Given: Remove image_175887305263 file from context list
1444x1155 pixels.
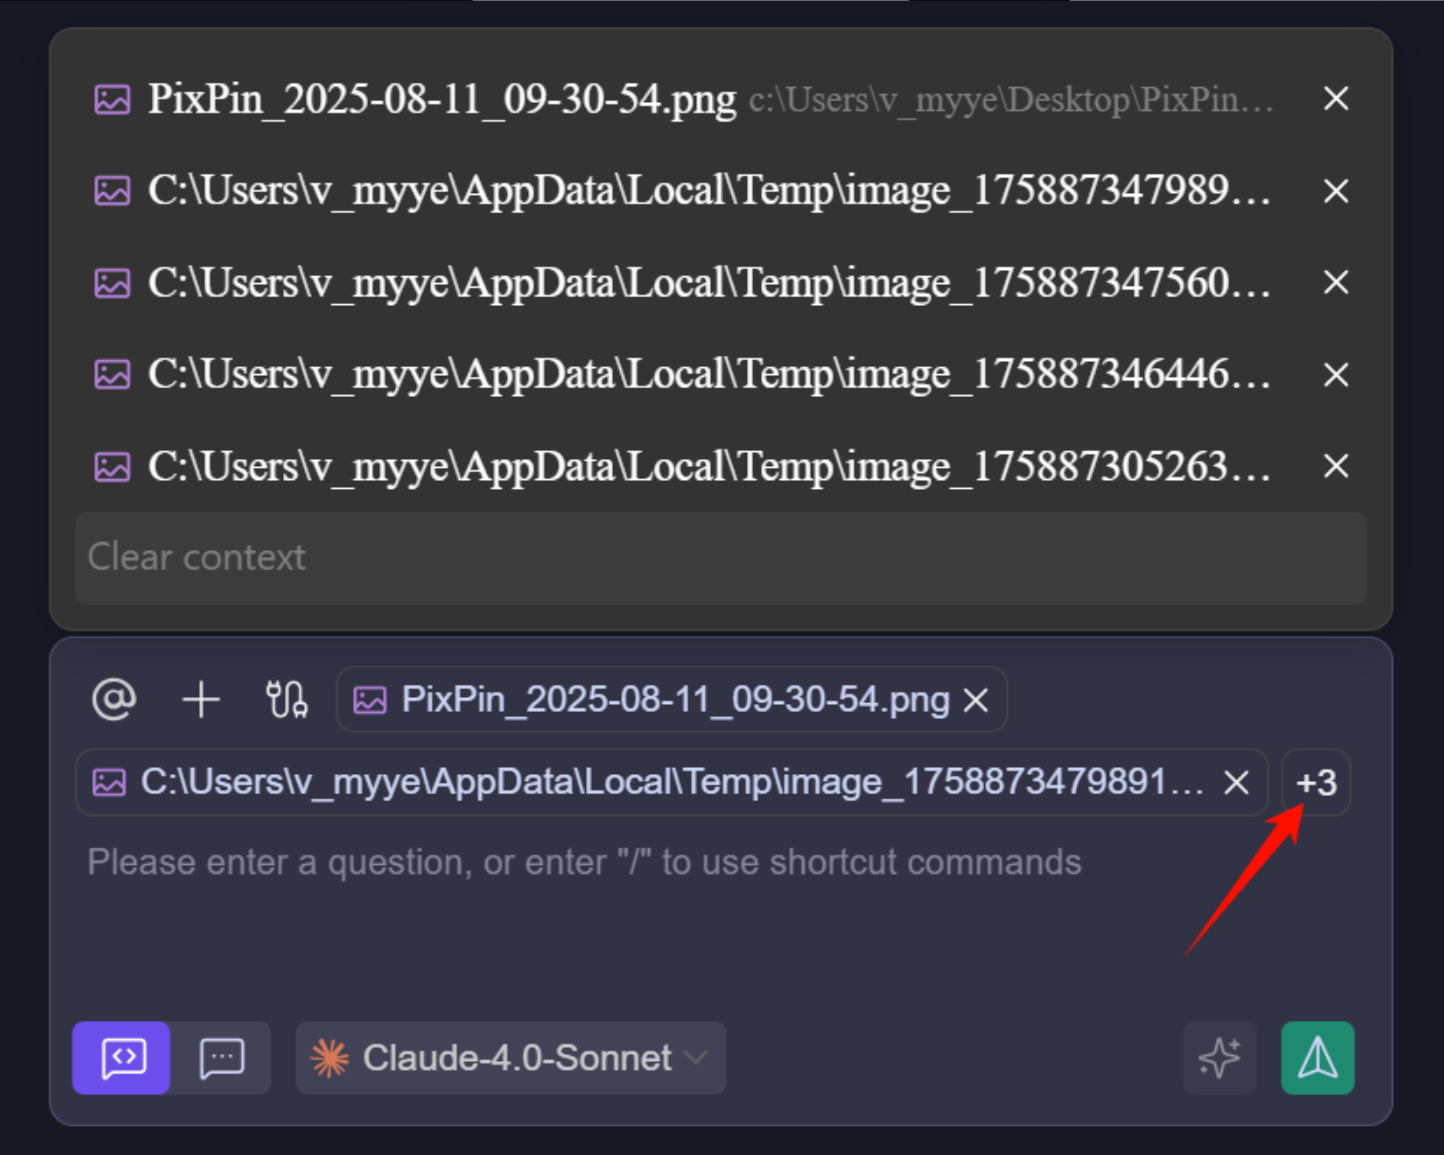Looking at the screenshot, I should (1336, 466).
